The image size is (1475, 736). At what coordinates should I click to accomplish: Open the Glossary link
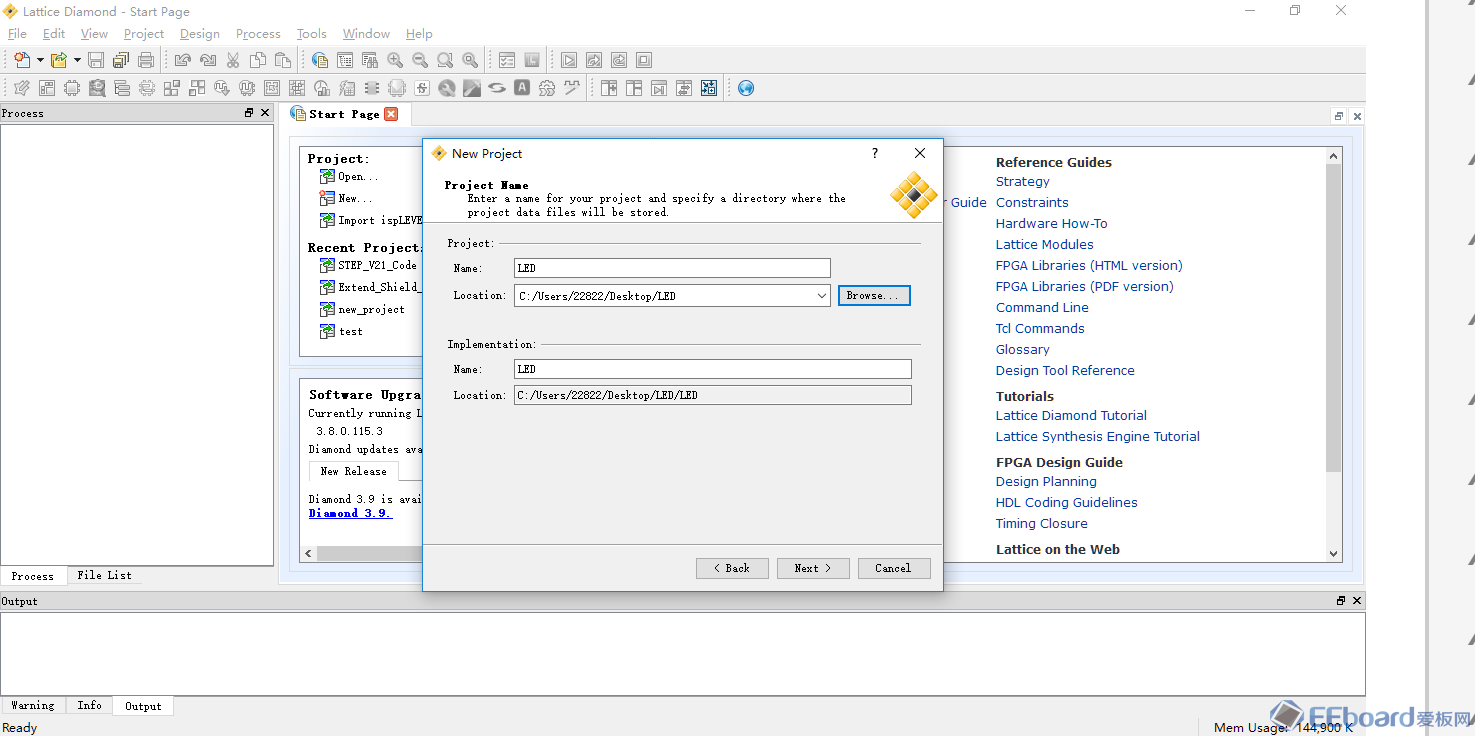click(1022, 350)
